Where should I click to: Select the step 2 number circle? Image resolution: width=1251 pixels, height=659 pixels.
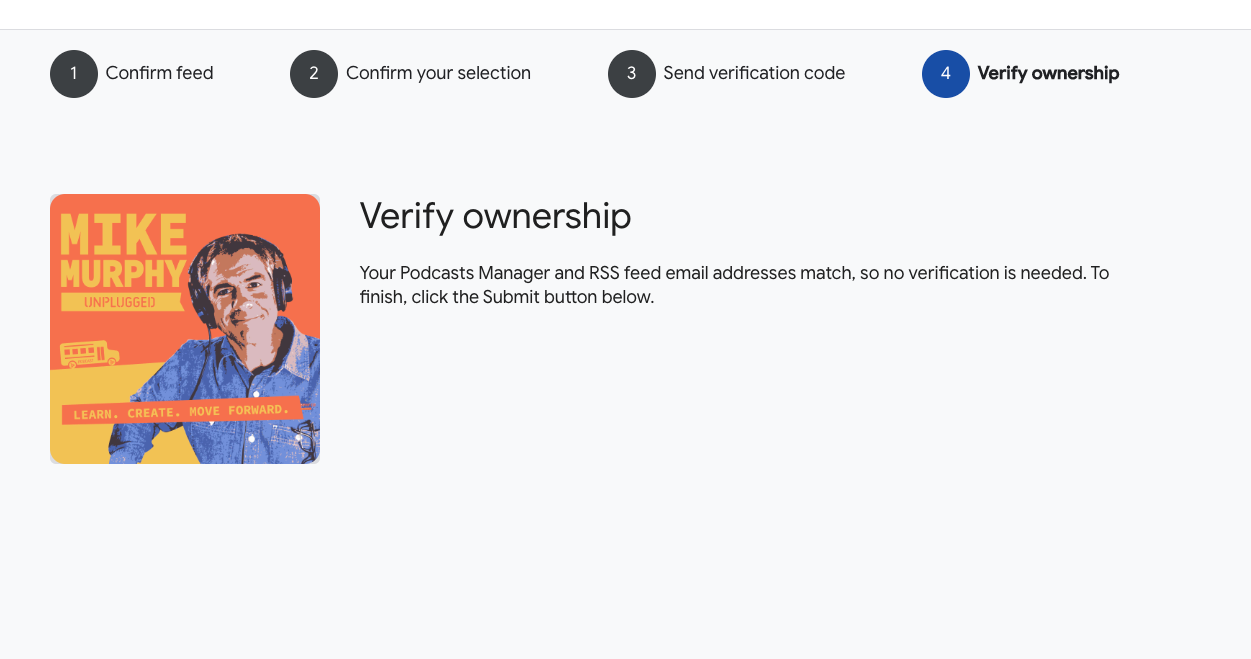pyautogui.click(x=314, y=74)
